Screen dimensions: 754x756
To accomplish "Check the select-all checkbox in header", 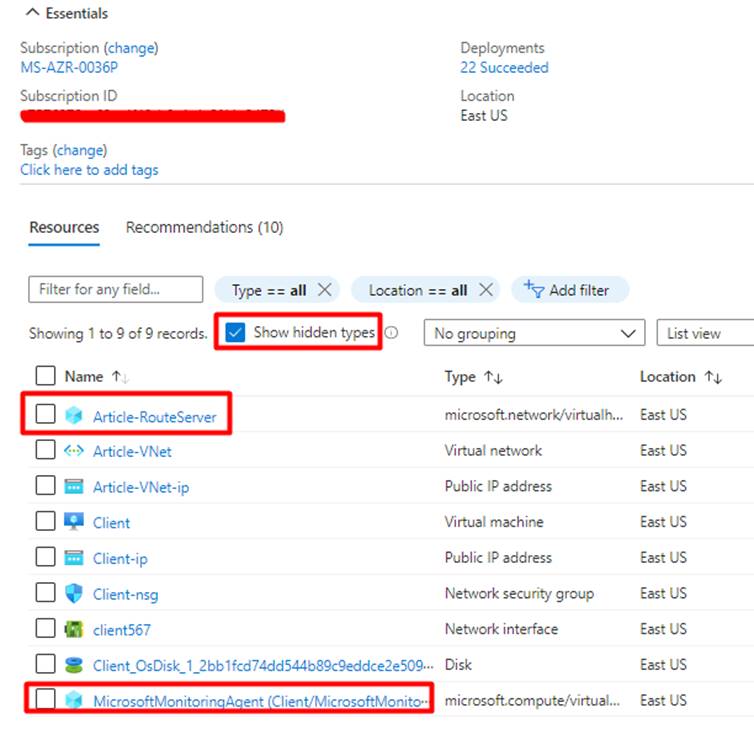I will tap(45, 376).
